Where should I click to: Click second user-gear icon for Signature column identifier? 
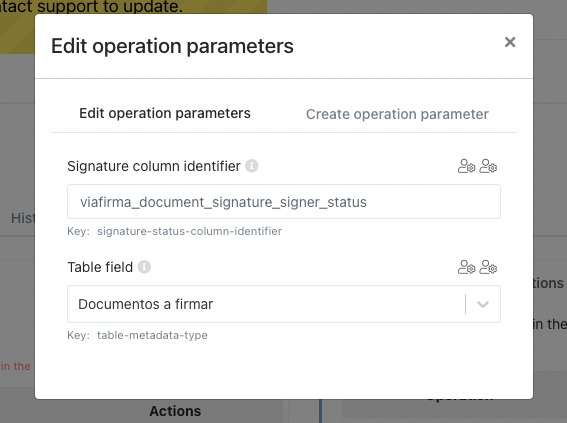coord(488,166)
